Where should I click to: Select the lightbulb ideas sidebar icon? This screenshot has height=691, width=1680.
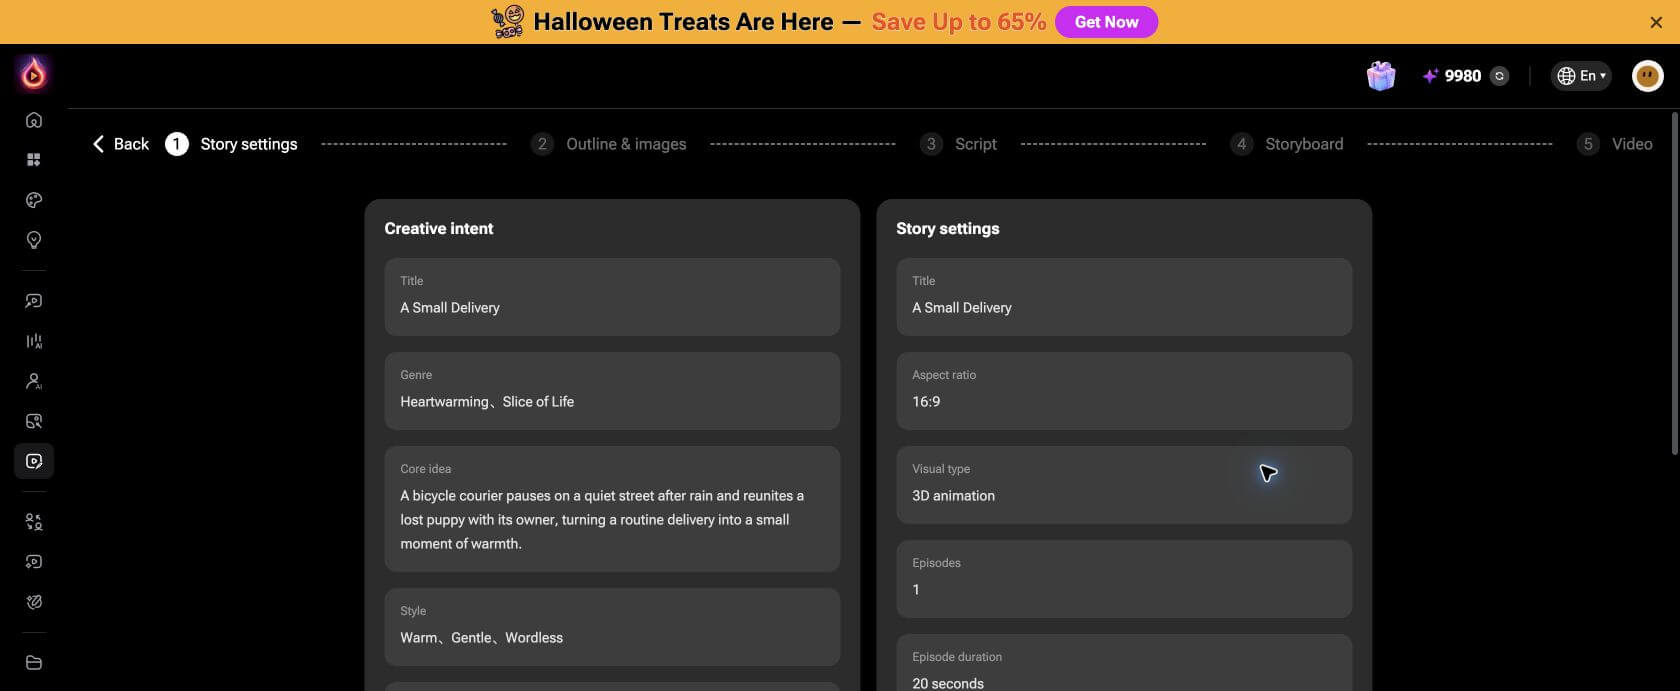click(x=34, y=240)
